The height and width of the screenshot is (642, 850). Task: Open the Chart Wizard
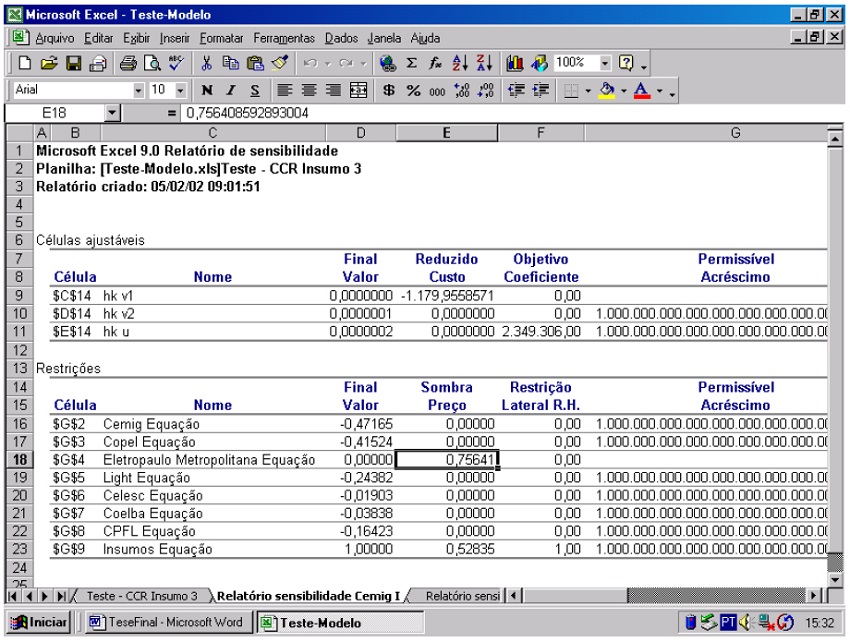click(x=516, y=62)
